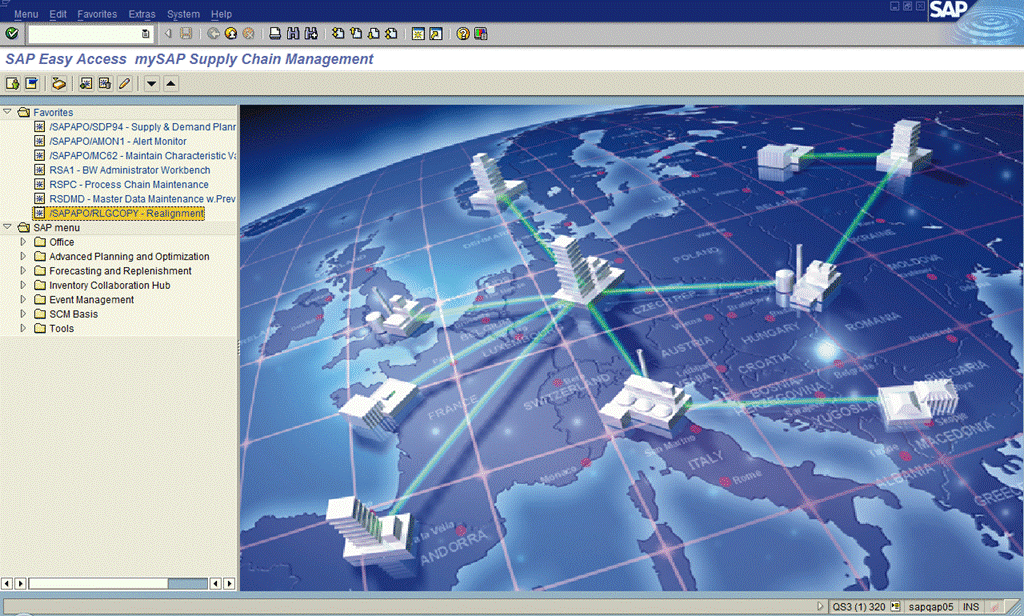Open the Help menu

[x=221, y=14]
